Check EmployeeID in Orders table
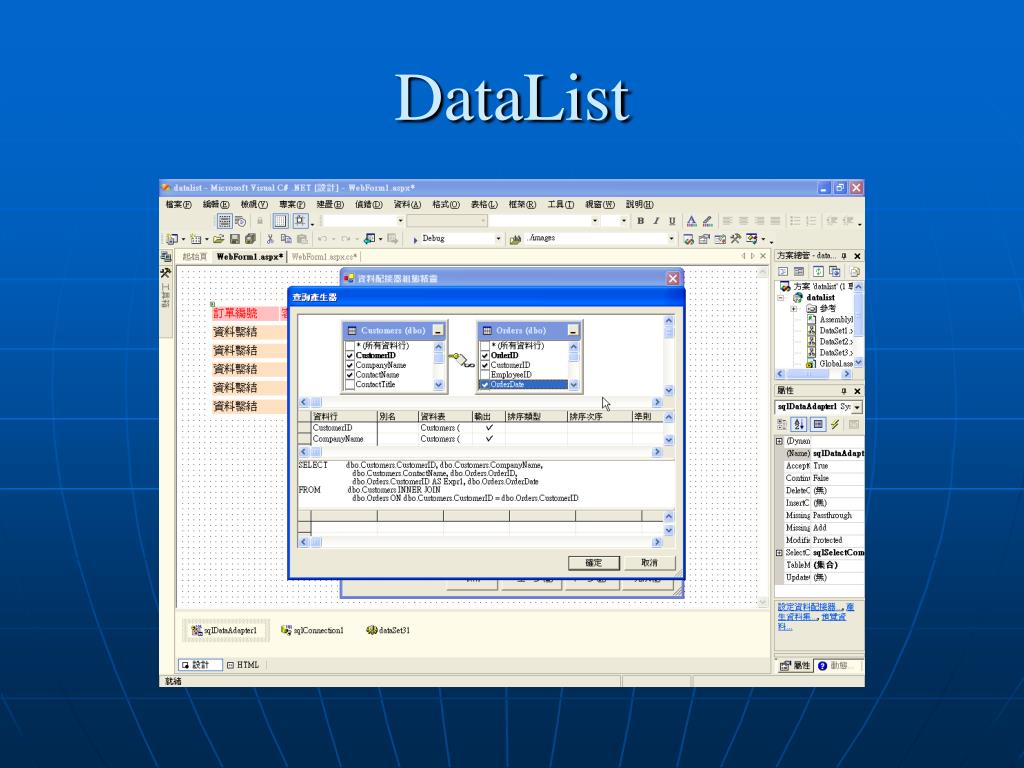Viewport: 1024px width, 768px height. coord(485,375)
